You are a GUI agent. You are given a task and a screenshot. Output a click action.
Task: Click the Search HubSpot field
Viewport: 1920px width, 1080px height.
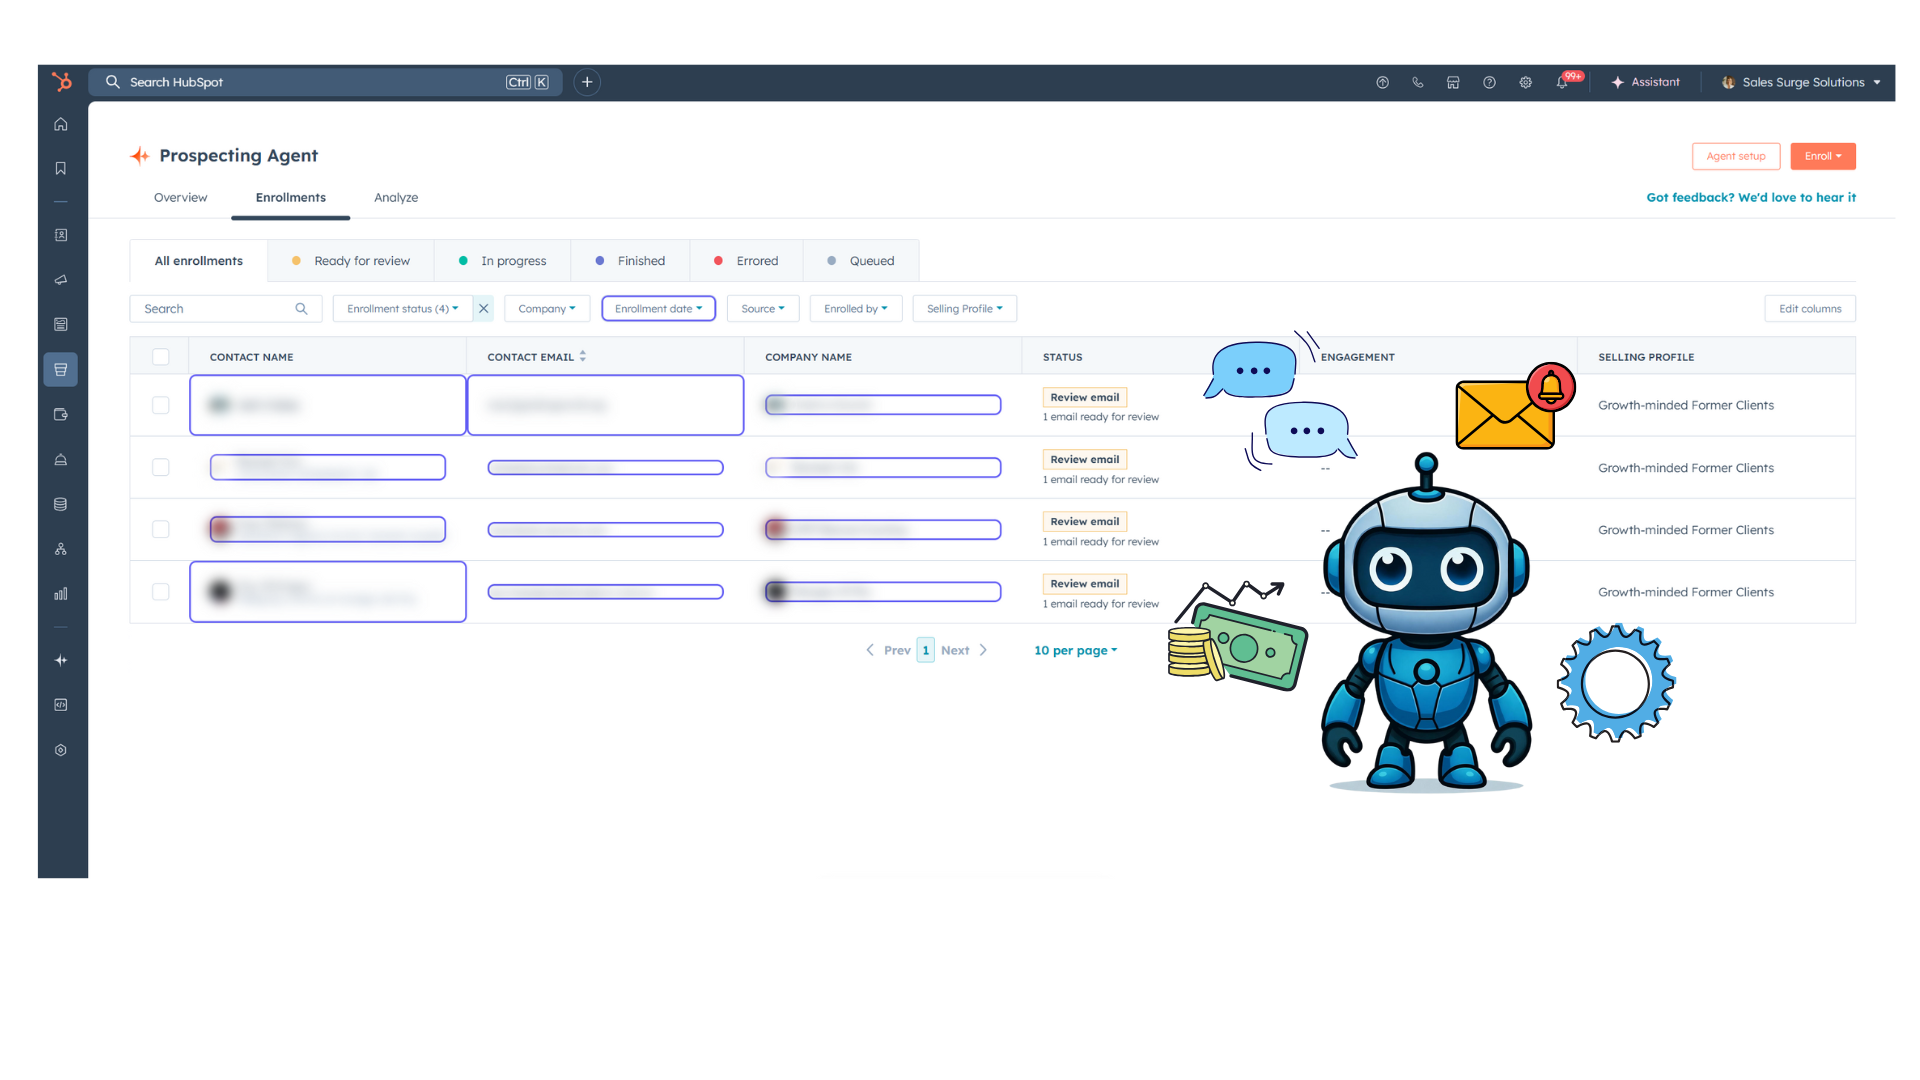click(310, 82)
